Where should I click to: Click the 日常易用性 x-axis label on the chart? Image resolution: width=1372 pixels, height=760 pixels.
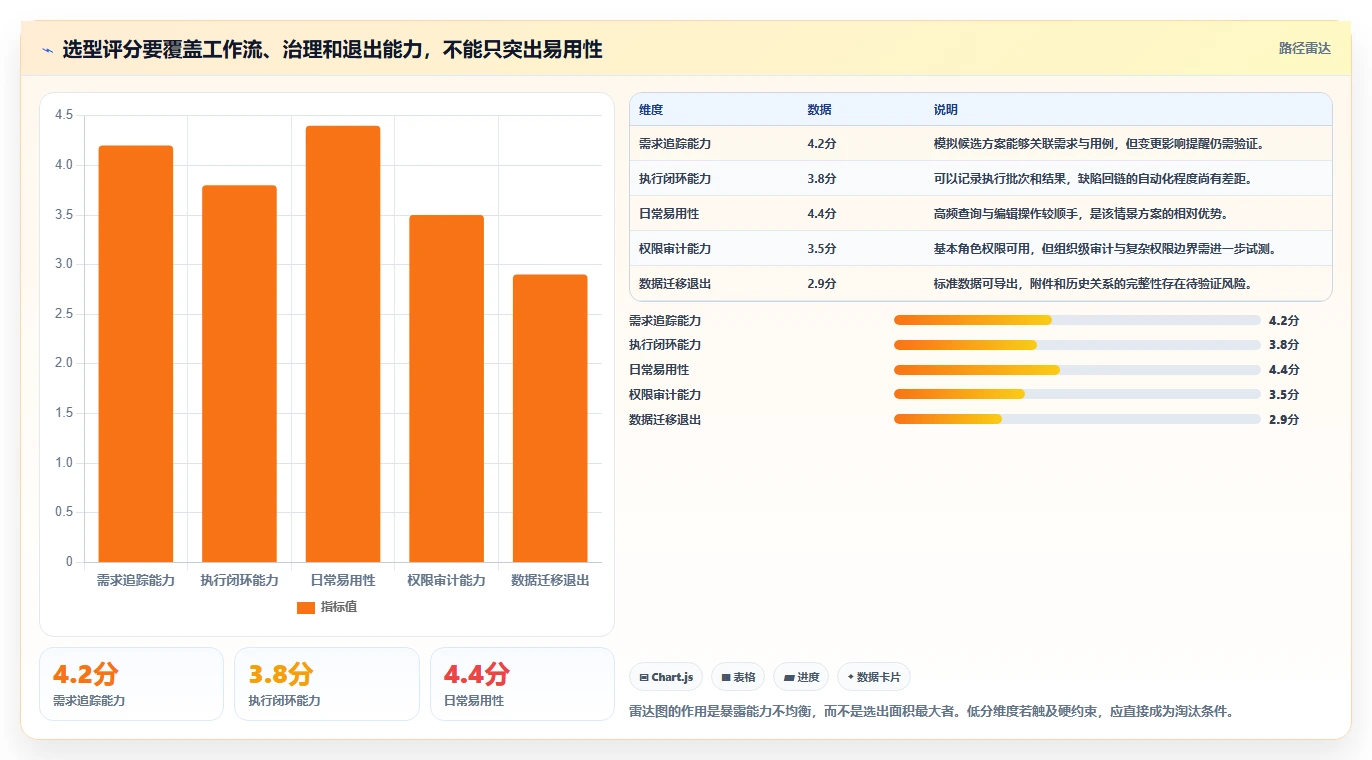343,580
